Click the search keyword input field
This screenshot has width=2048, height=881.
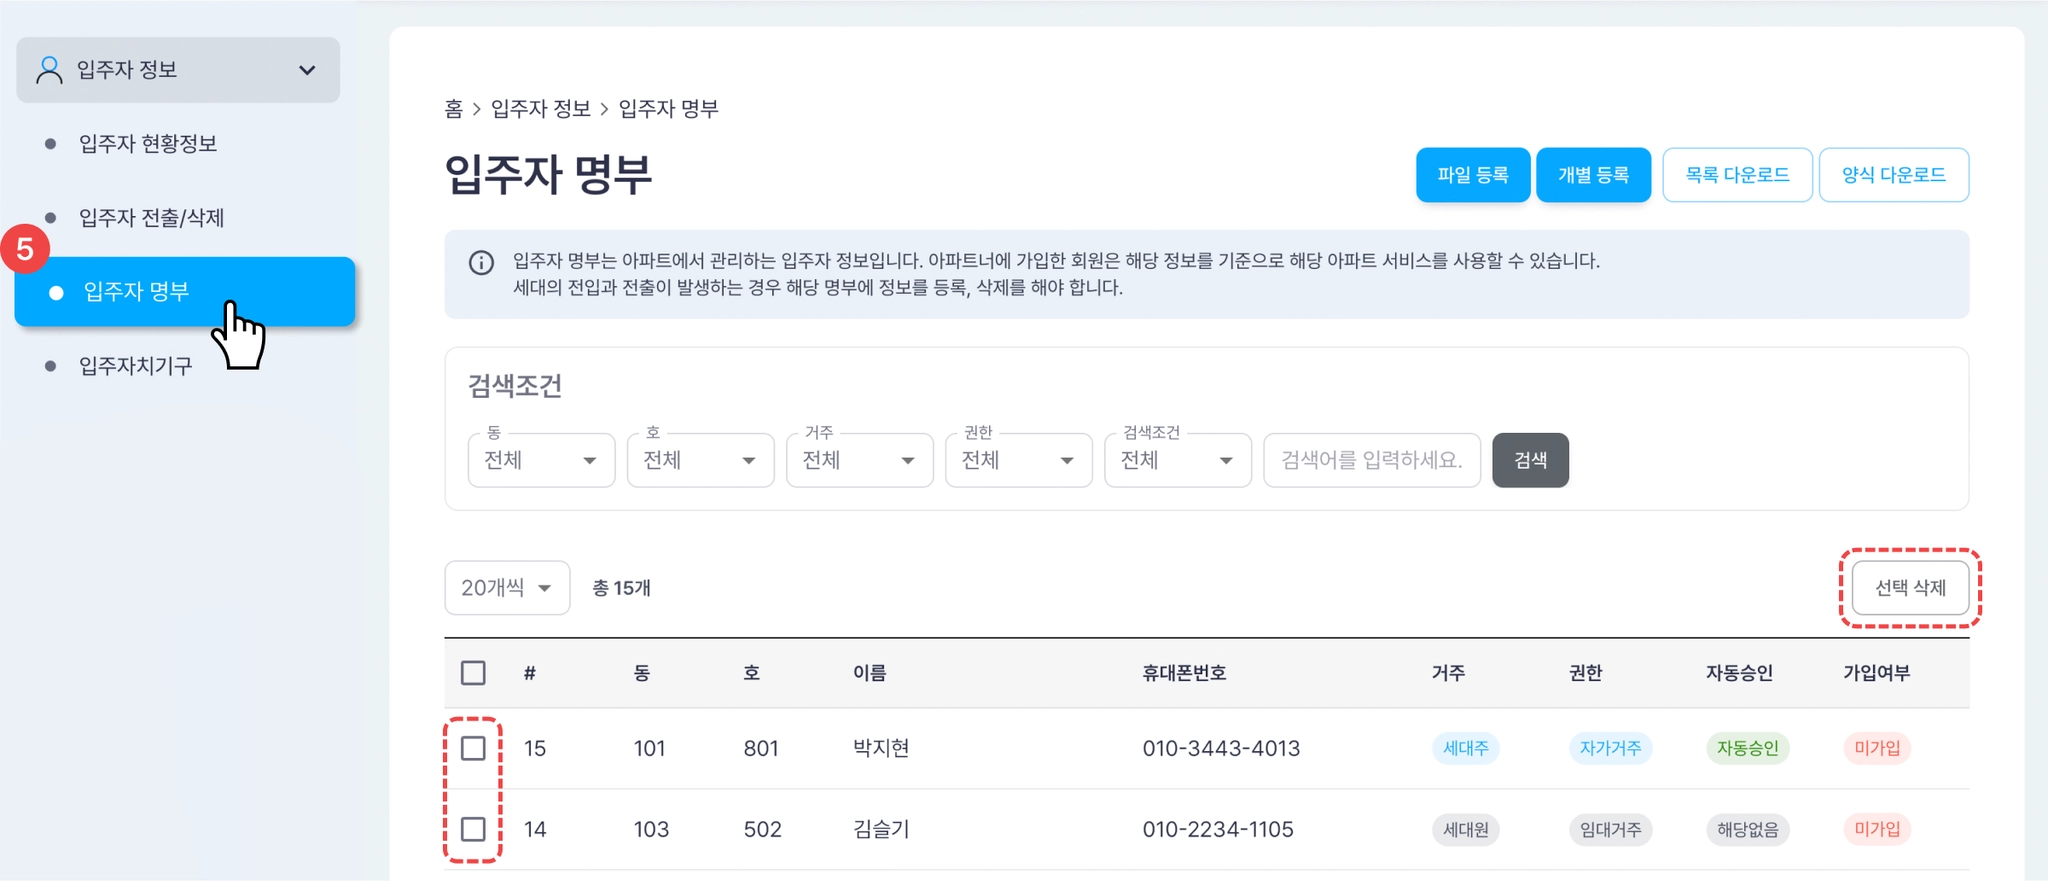point(1372,460)
